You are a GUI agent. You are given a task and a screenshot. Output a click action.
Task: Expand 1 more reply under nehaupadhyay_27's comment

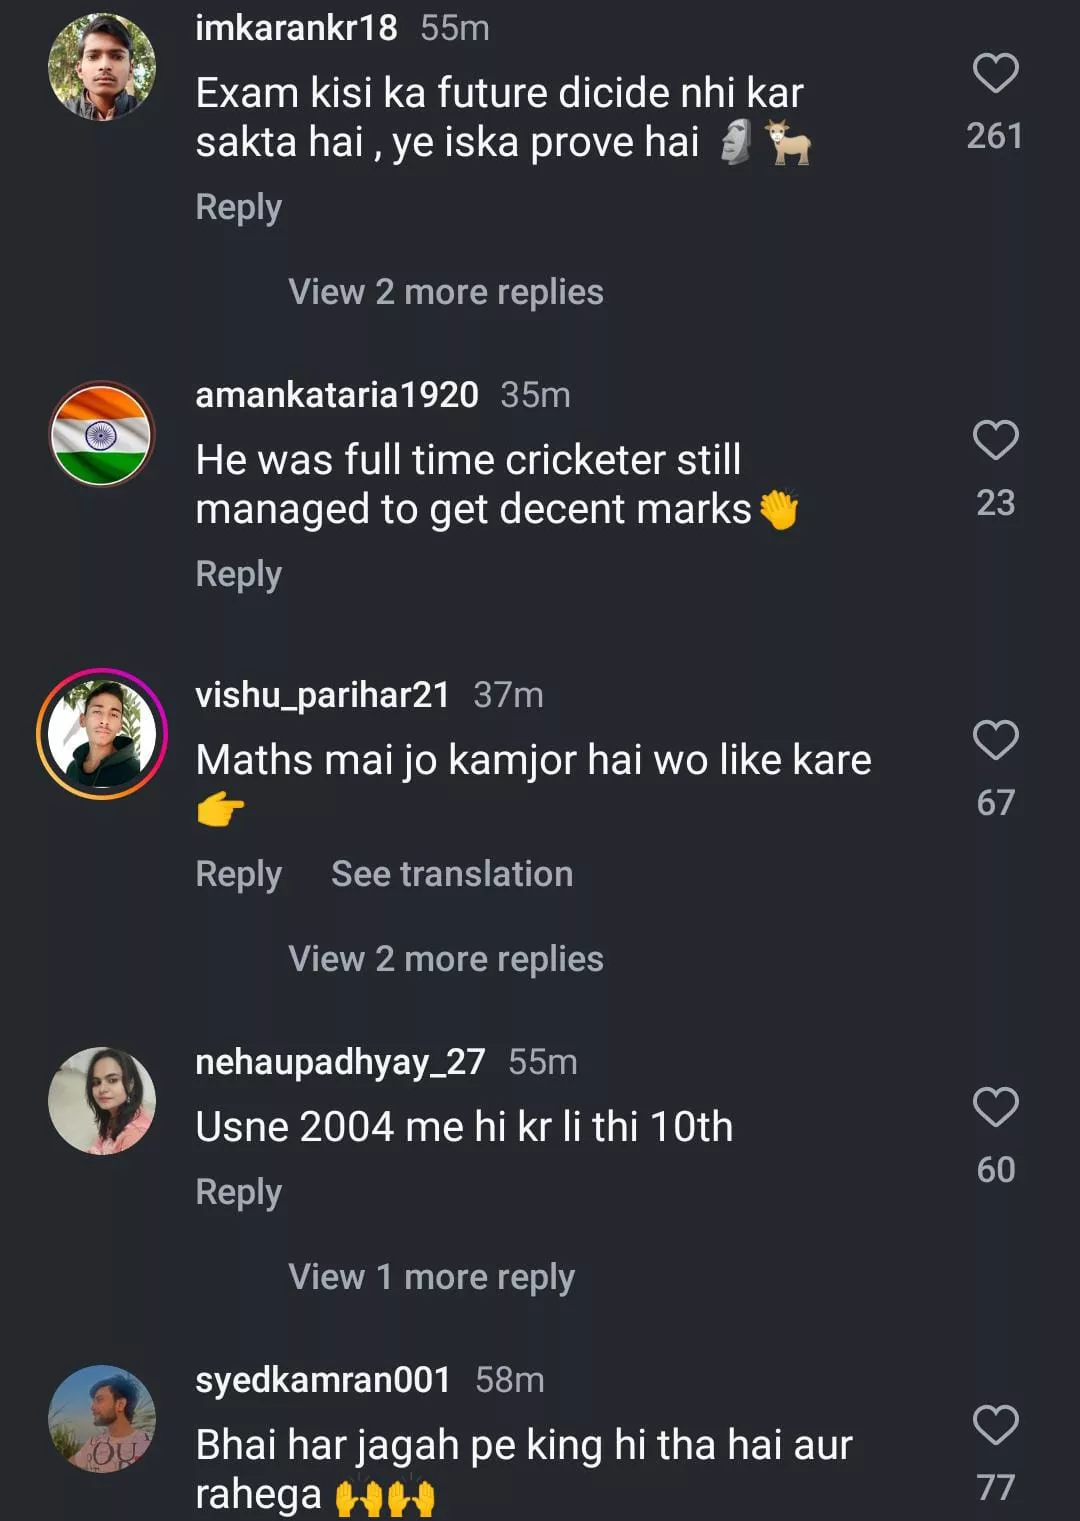point(431,1277)
